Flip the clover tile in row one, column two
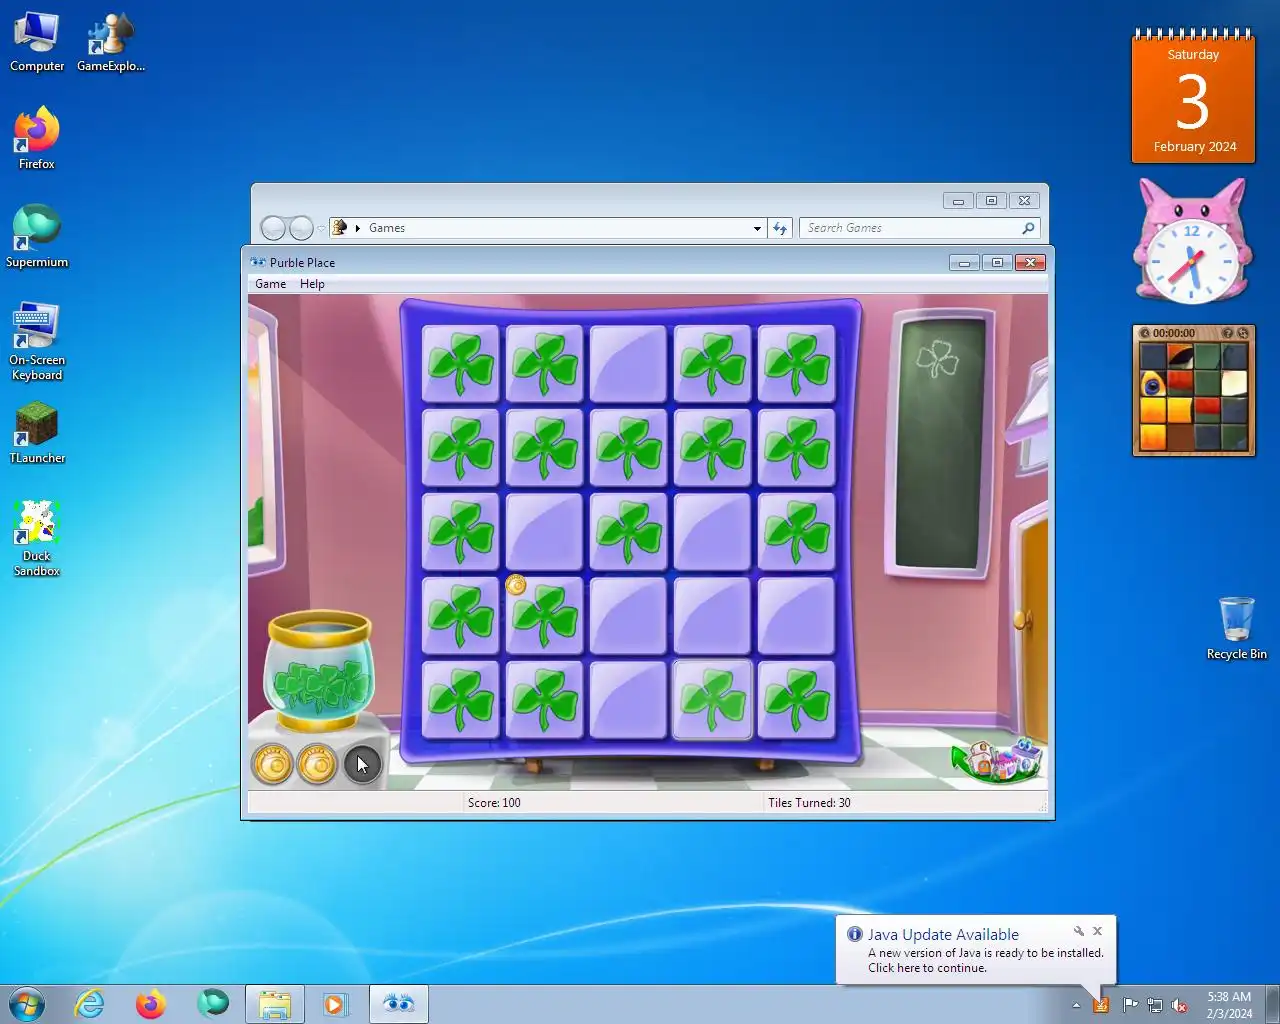This screenshot has height=1024, width=1280. tap(544, 364)
